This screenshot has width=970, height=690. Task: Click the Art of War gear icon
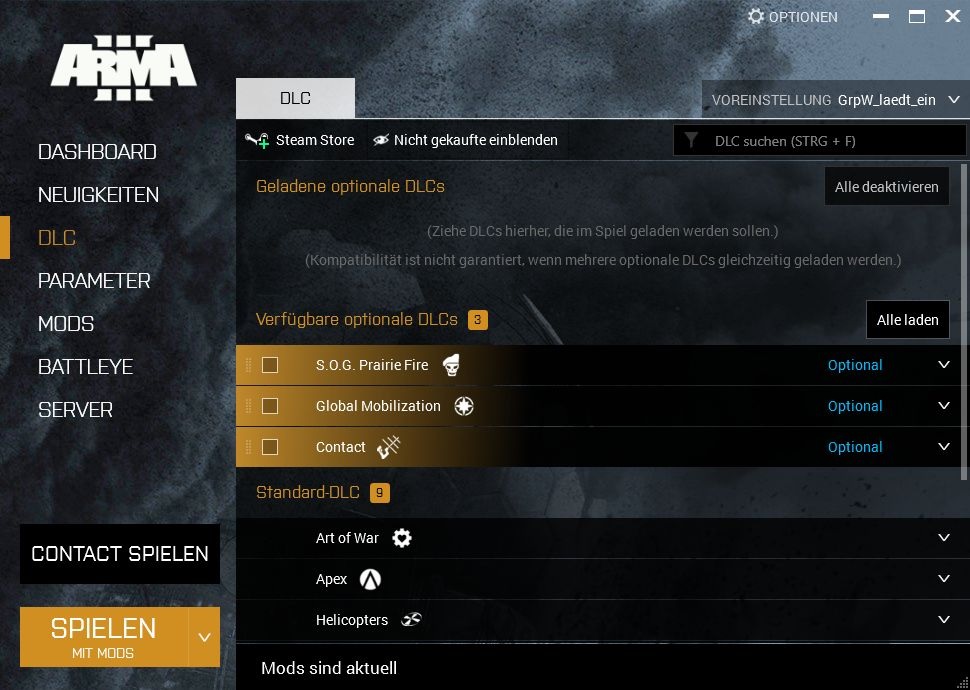coord(402,538)
